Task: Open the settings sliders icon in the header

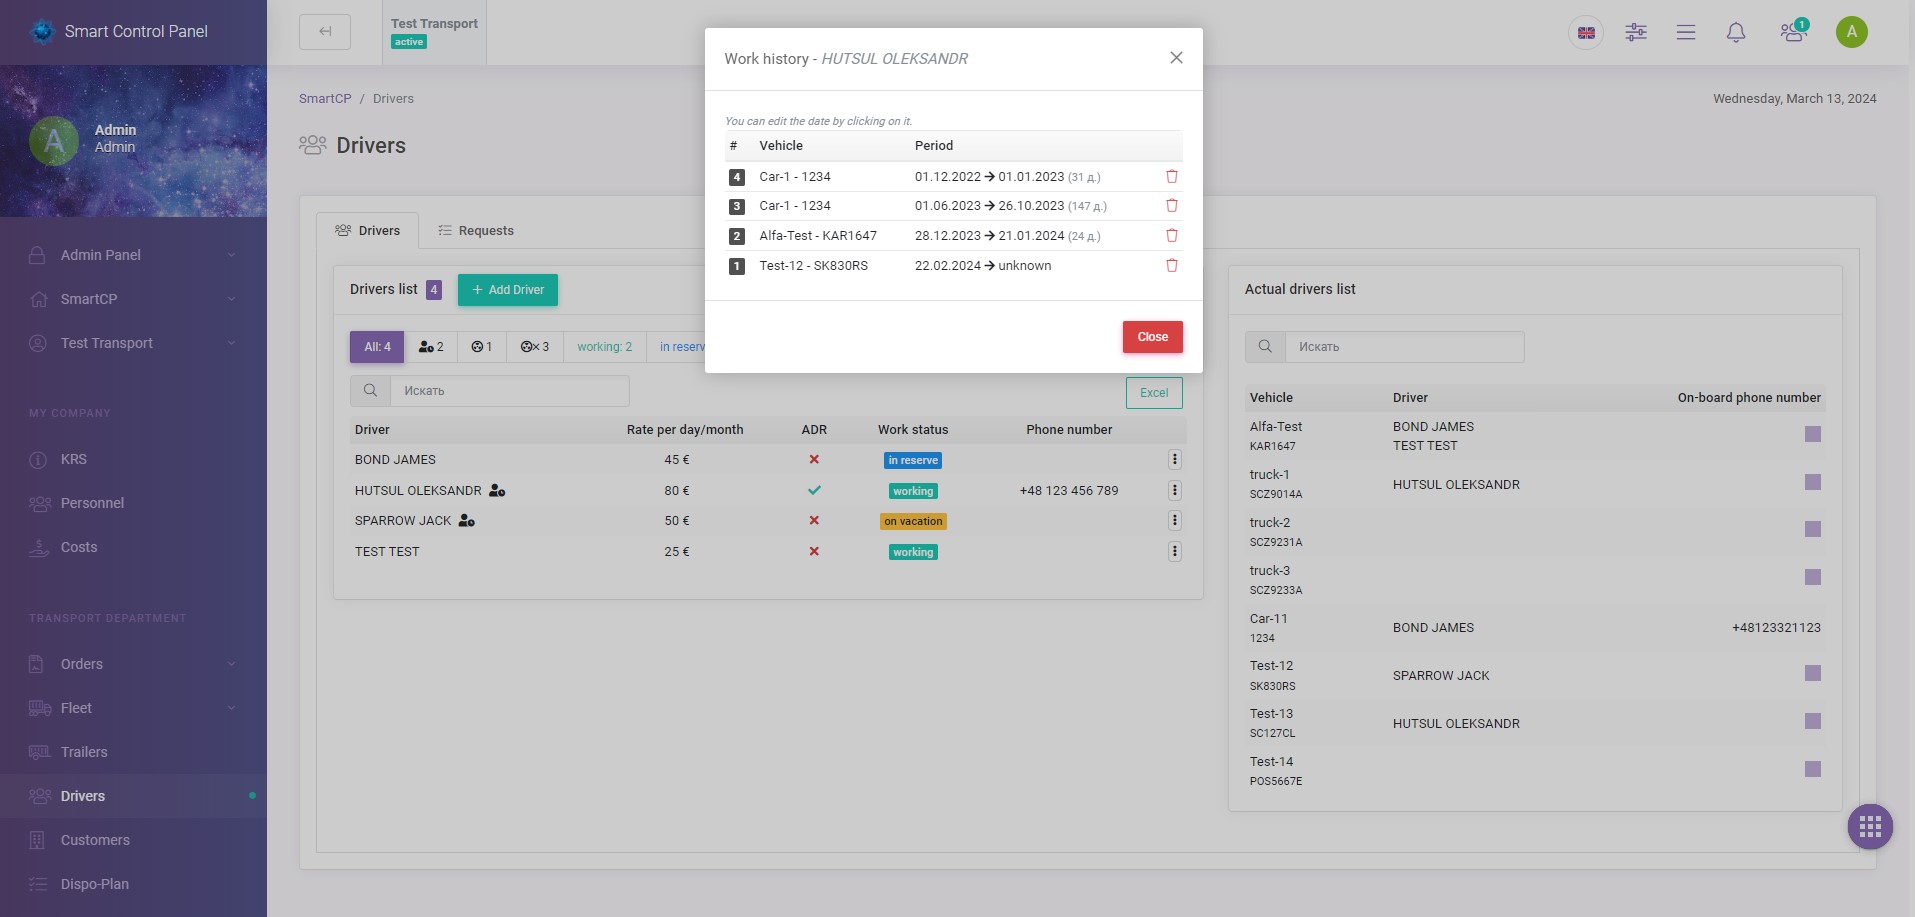Action: (1636, 32)
